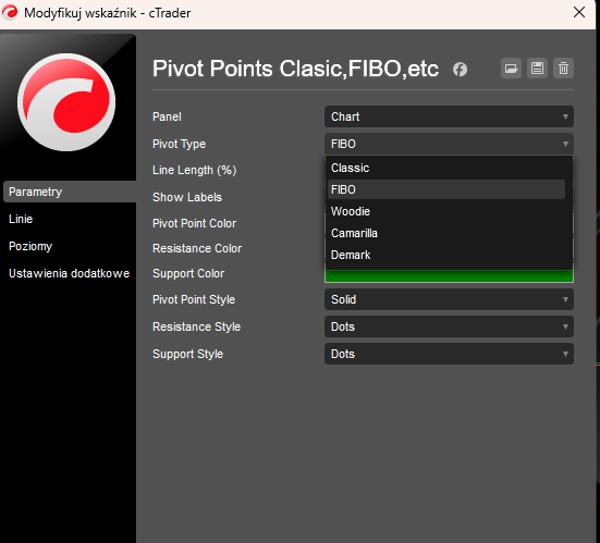Open the Support Style dropdown
The image size is (600, 543).
click(449, 354)
